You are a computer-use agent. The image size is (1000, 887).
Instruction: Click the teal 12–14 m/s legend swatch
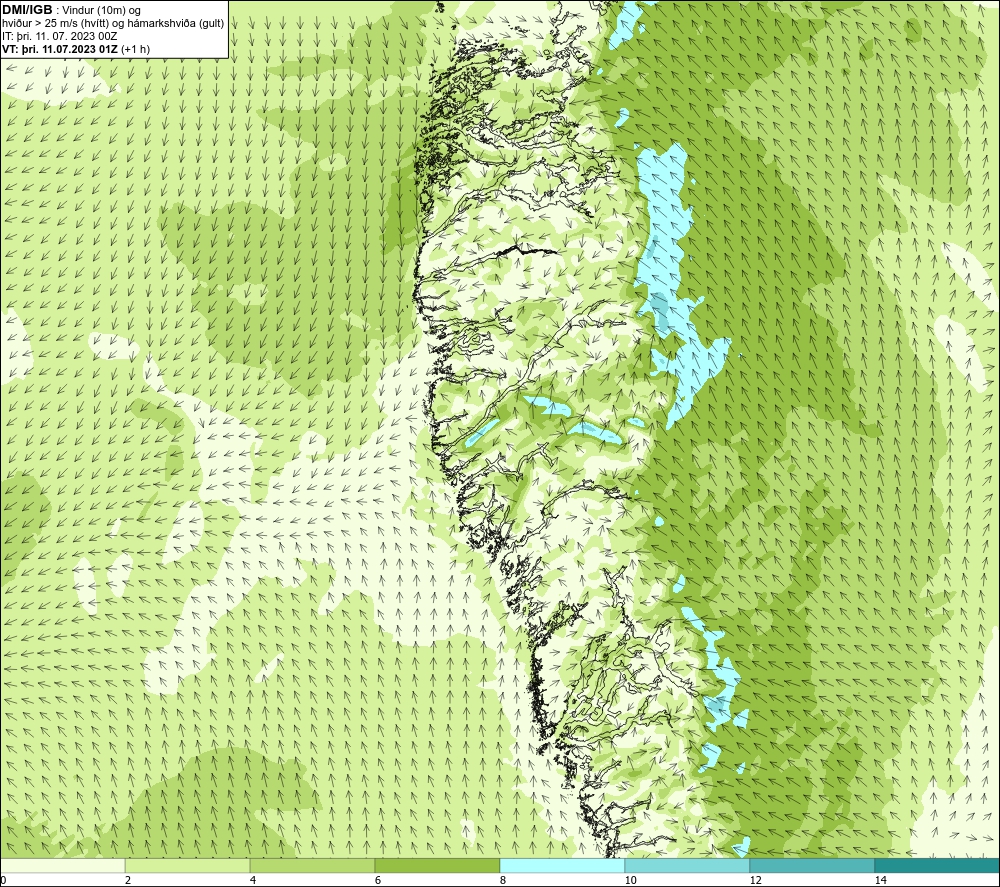pyautogui.click(x=812, y=865)
